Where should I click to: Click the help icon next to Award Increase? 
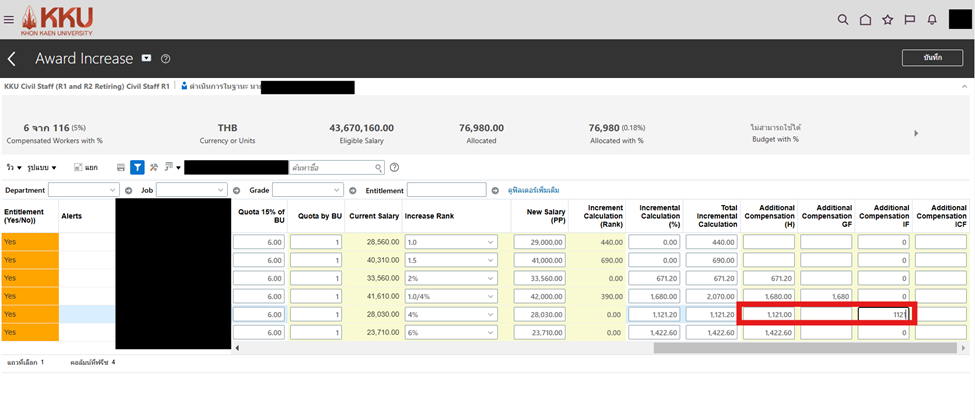(x=166, y=59)
